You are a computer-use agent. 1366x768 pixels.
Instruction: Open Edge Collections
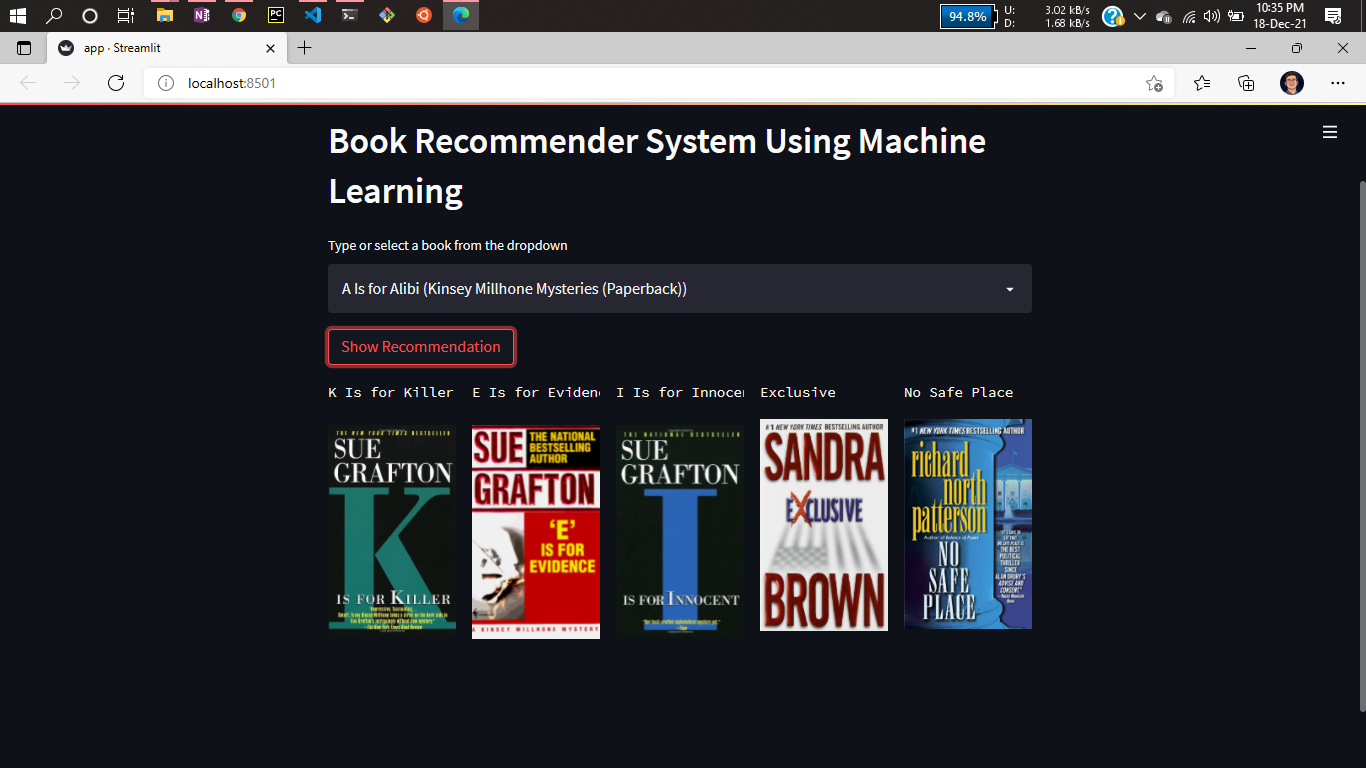coord(1246,83)
